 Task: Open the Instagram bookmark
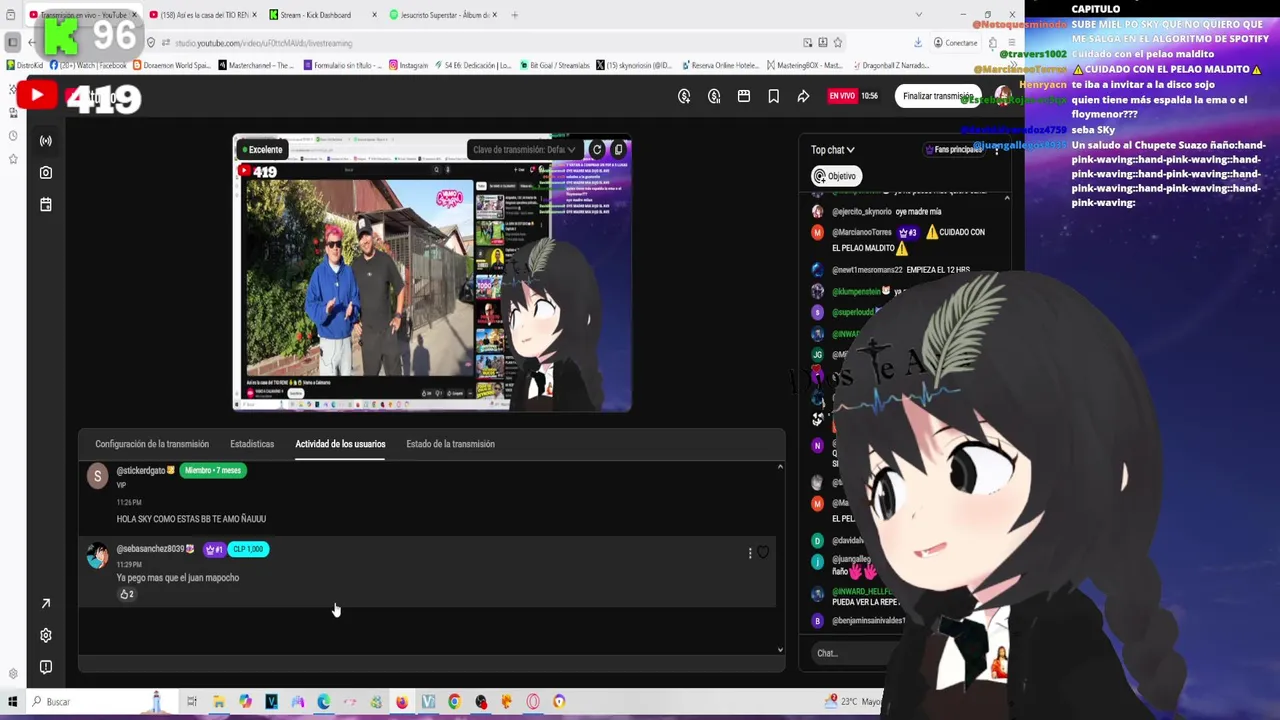(407, 65)
